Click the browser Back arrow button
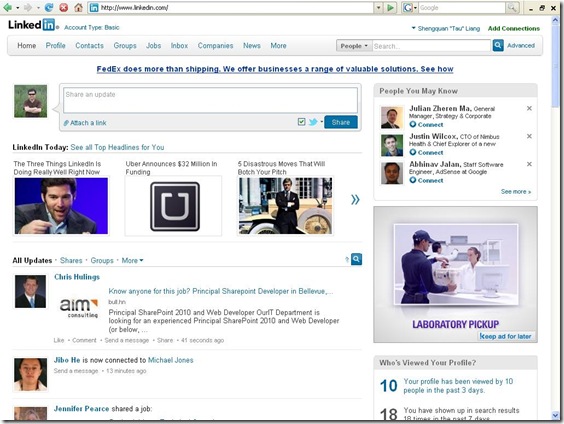The image size is (564, 424). [x=7, y=7]
